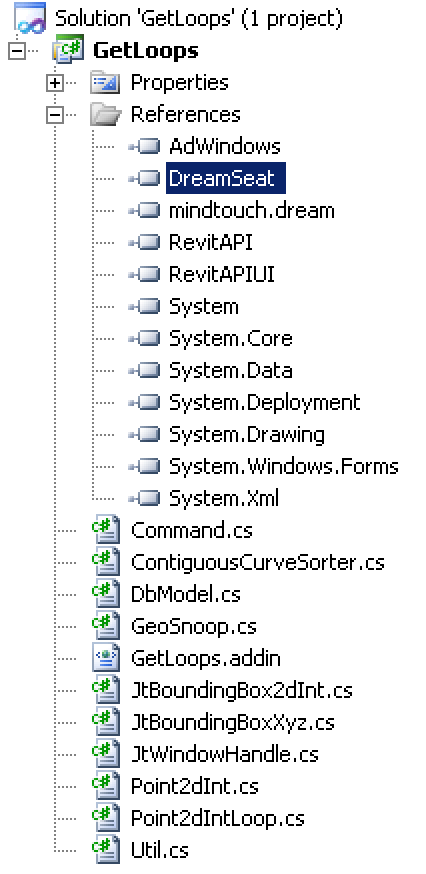Click the JtBoundingBoxXyz.cs file icon
Image resolution: width=426 pixels, height=874 pixels.
point(106,723)
